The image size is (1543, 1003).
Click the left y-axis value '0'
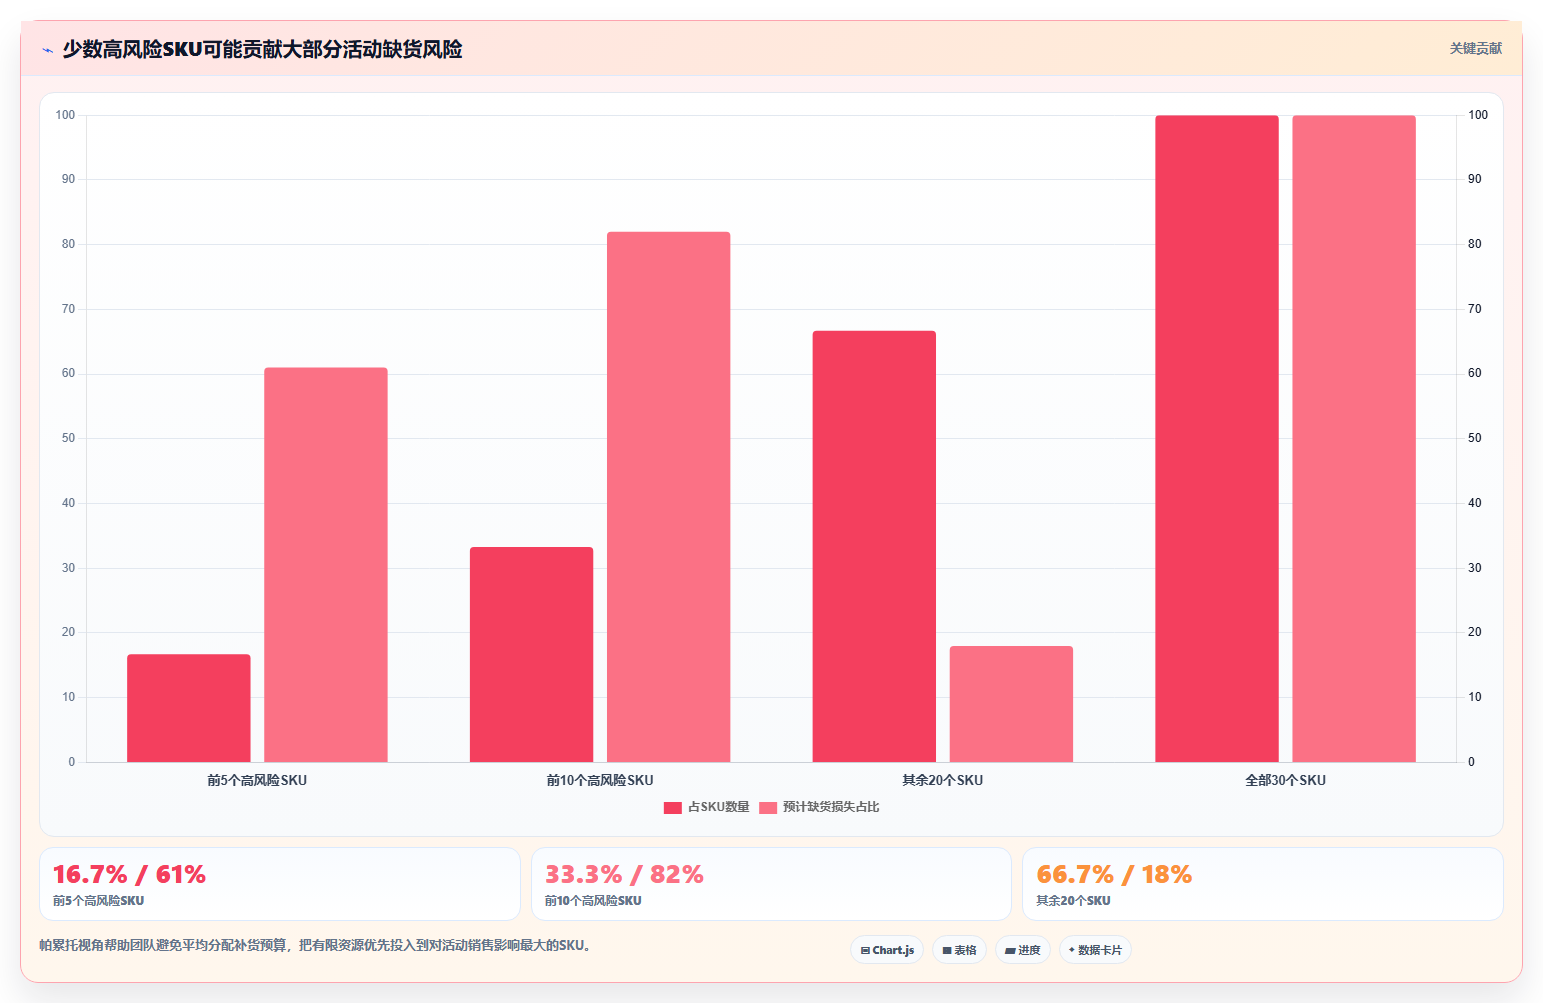(x=71, y=762)
